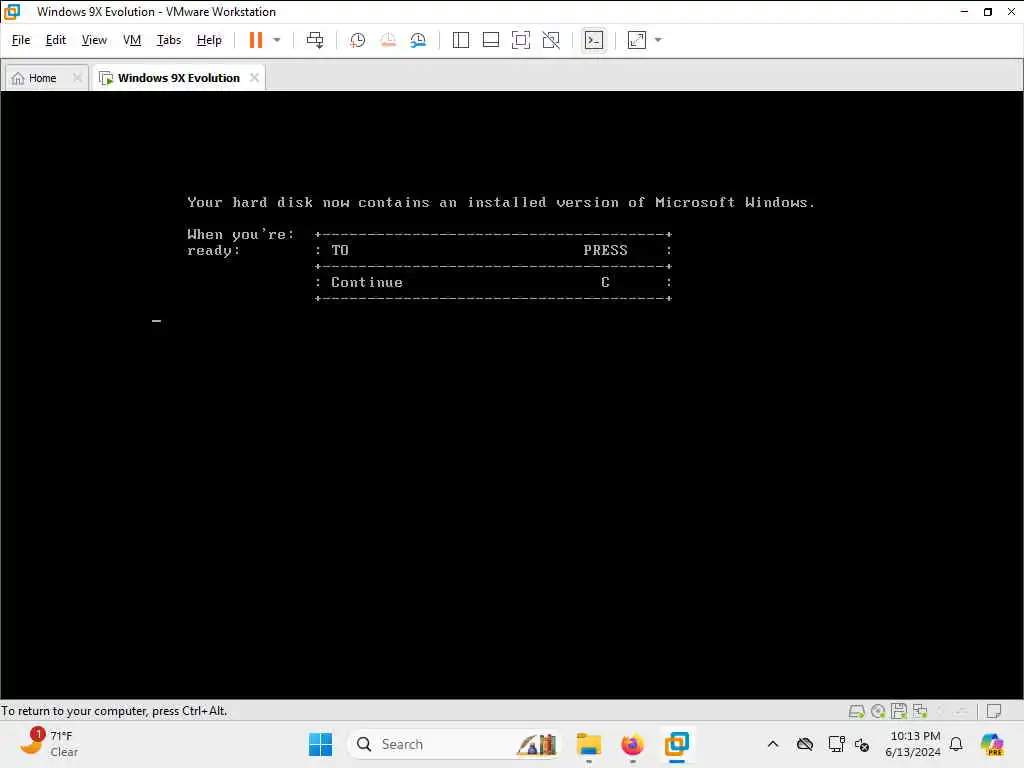The height and width of the screenshot is (768, 1024).
Task: Open the File menu
Action: click(x=21, y=40)
